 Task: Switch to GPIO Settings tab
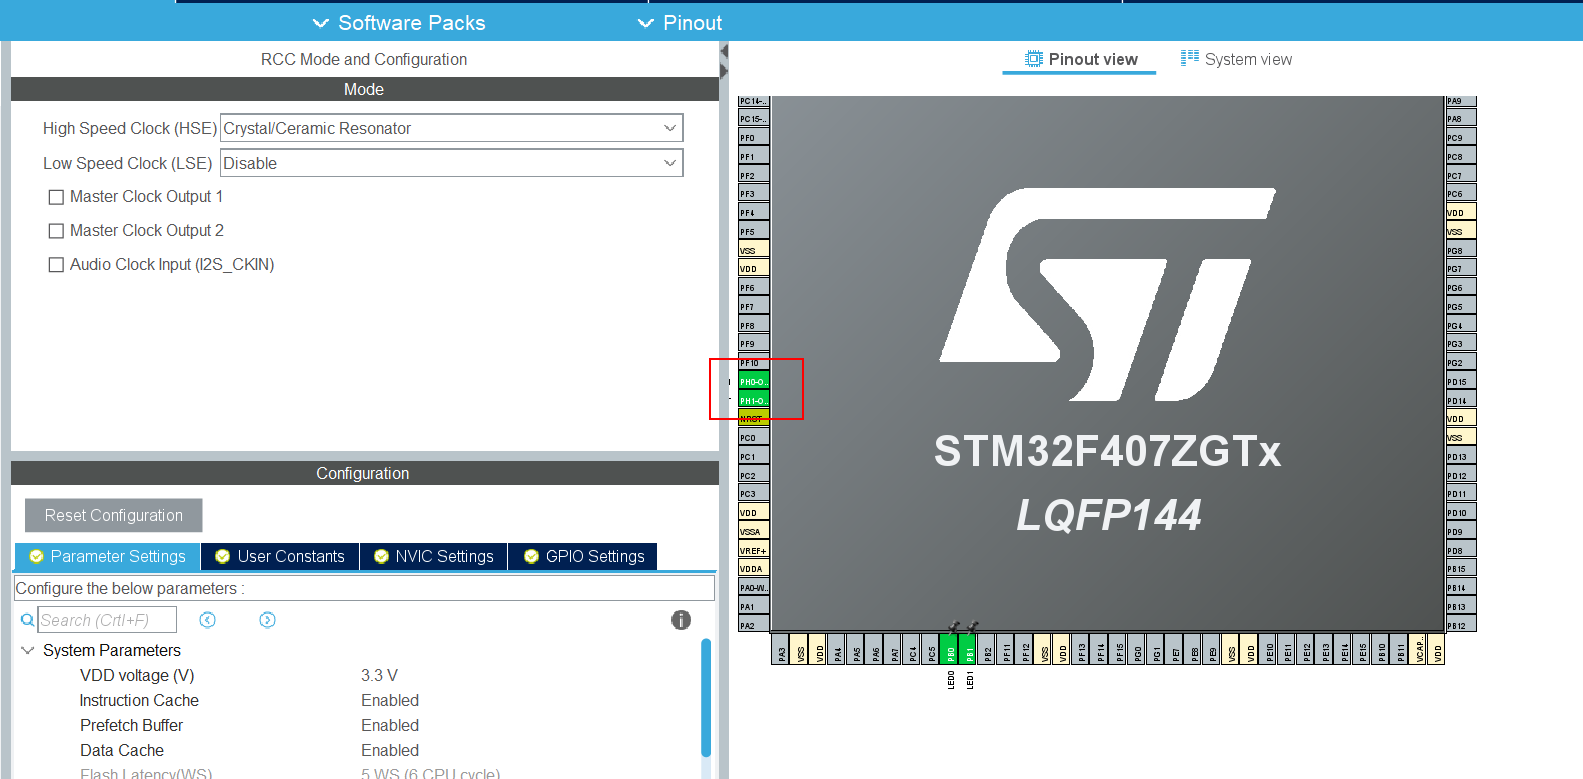pyautogui.click(x=584, y=556)
